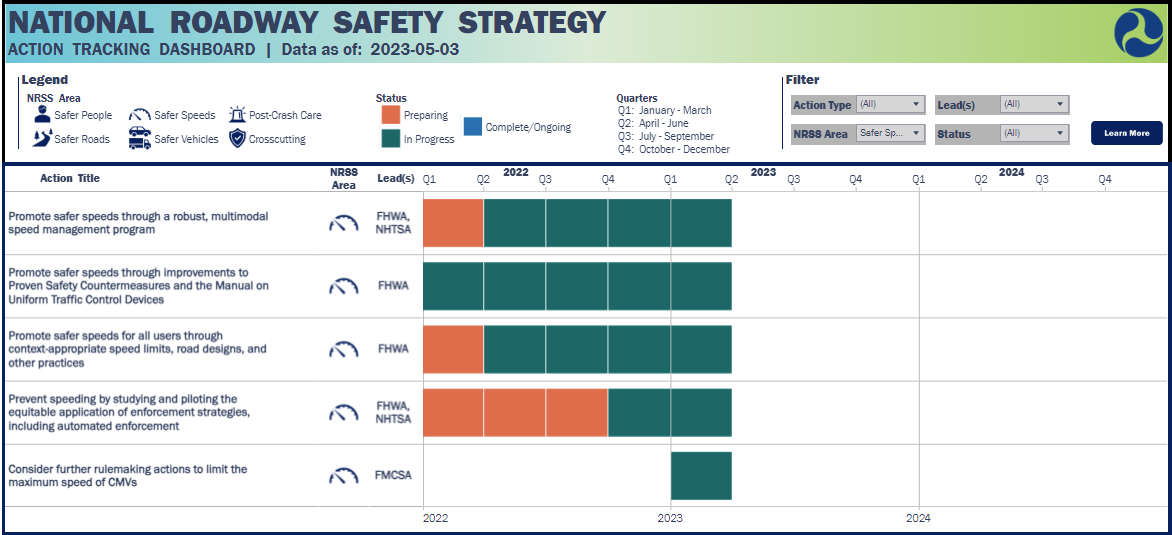This screenshot has width=1172, height=535.
Task: Open the Lead(s) filter dropdown
Action: (1034, 104)
